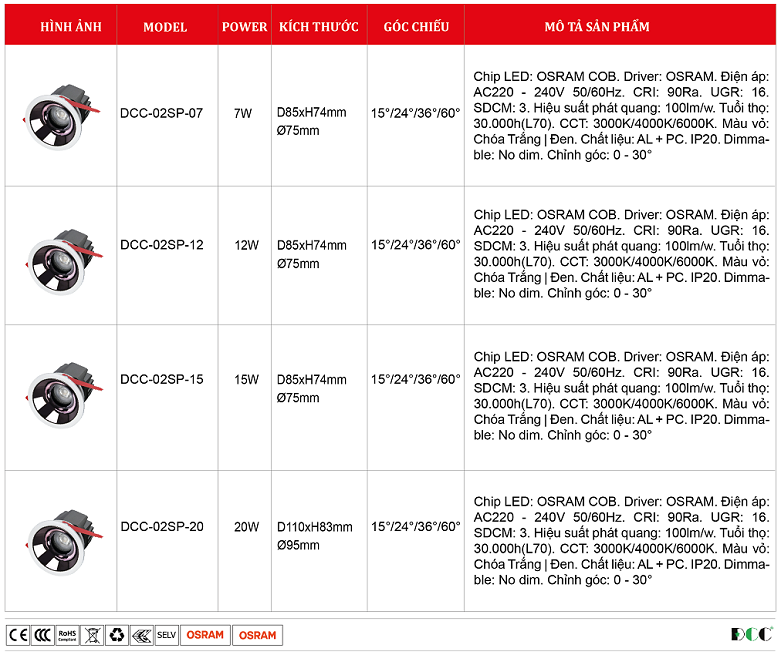Click the DCC brand logo
This screenshot has height=655, width=781.
[x=751, y=634]
